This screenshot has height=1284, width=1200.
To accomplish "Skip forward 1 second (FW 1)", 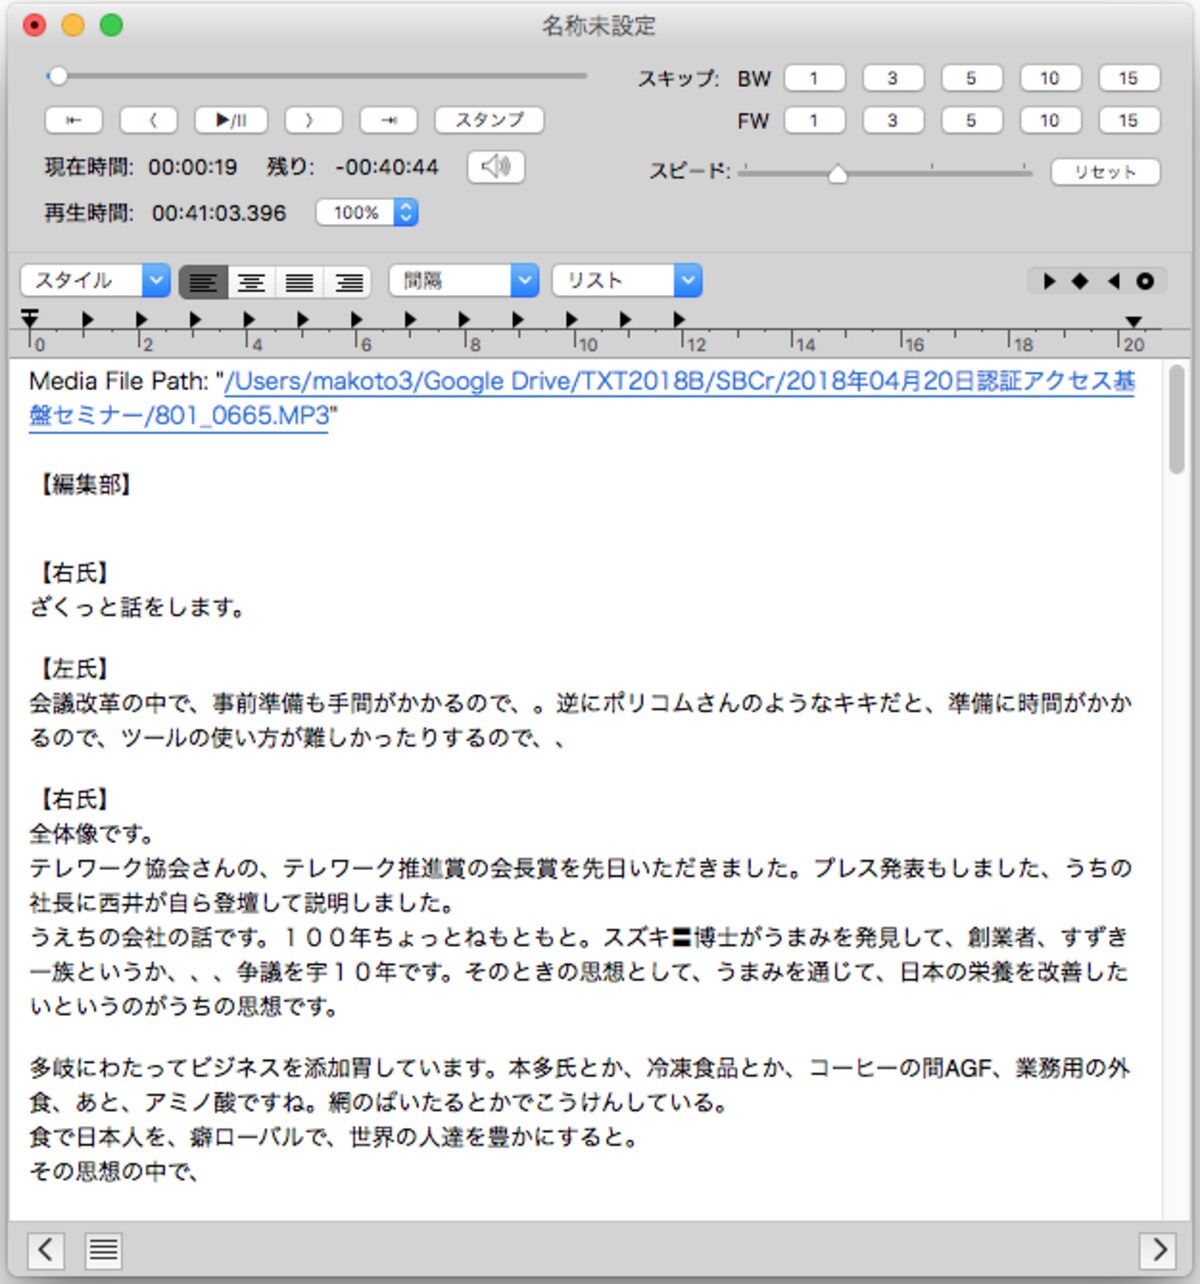I will point(814,120).
